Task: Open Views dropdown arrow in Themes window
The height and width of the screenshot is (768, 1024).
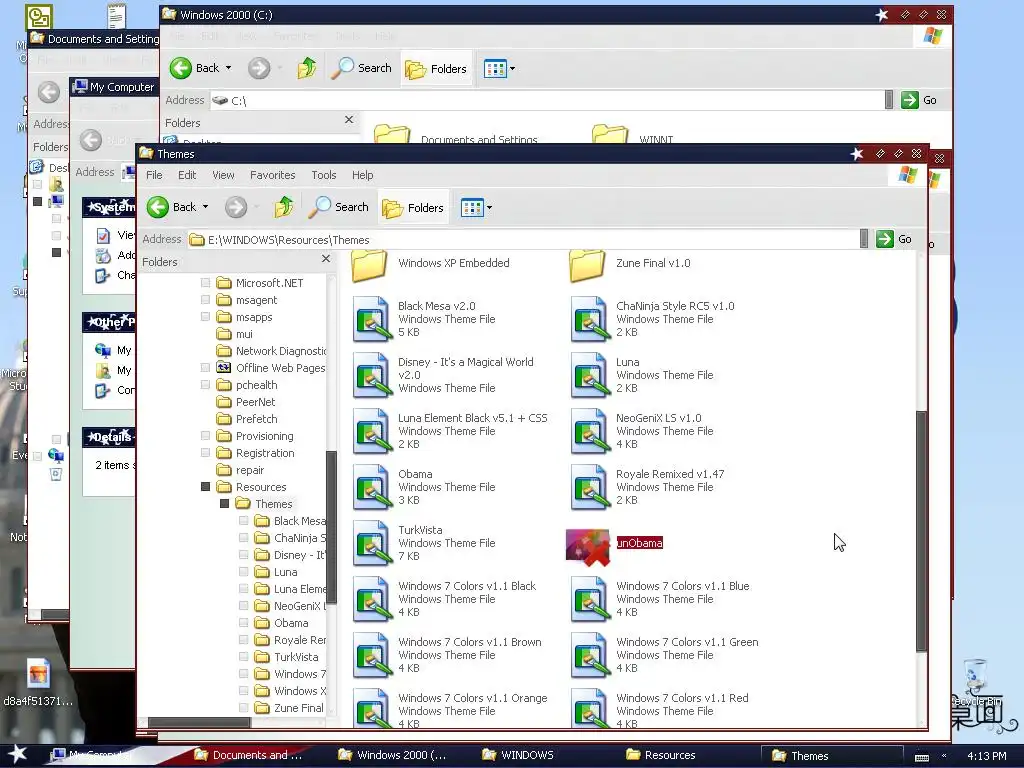Action: click(x=489, y=208)
